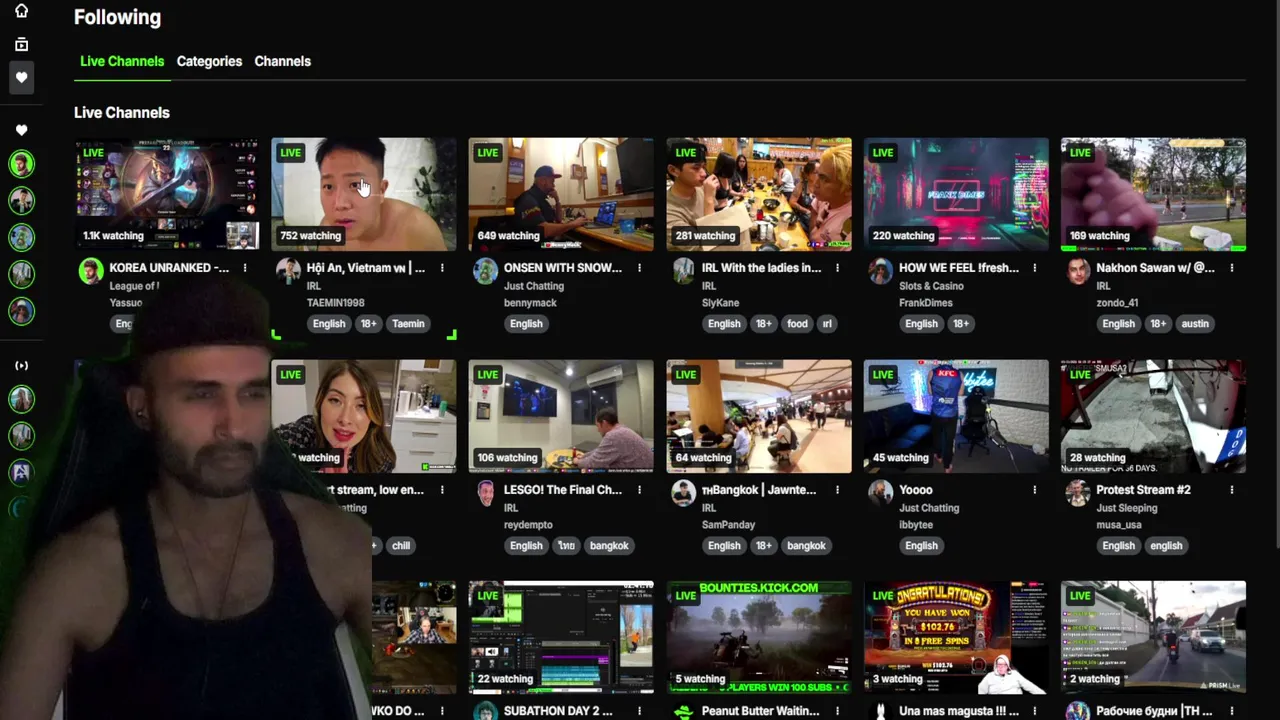1280x720 pixels.
Task: Switch to the Categories tab
Action: 209,61
